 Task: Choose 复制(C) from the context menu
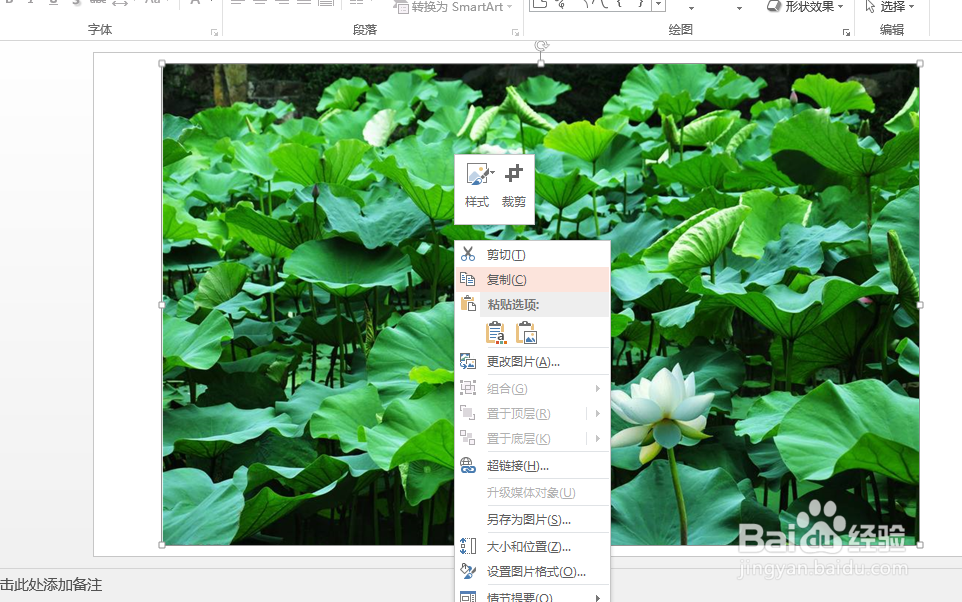533,279
